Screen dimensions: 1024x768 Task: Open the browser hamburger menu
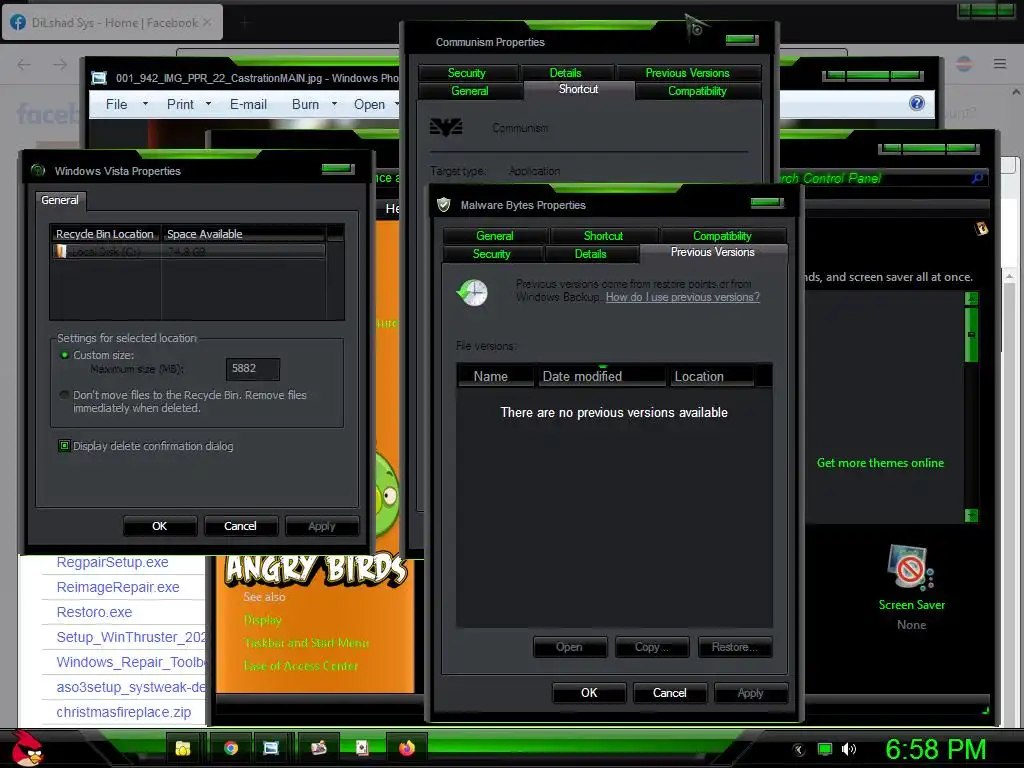pos(1000,64)
